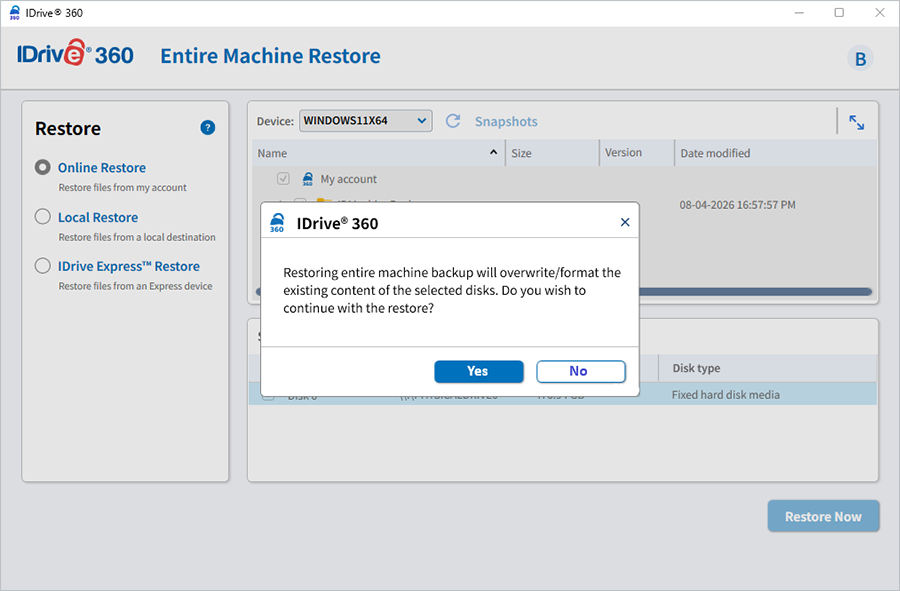Expand the file list panel view
Viewport: 900px width, 591px height.
856,122
